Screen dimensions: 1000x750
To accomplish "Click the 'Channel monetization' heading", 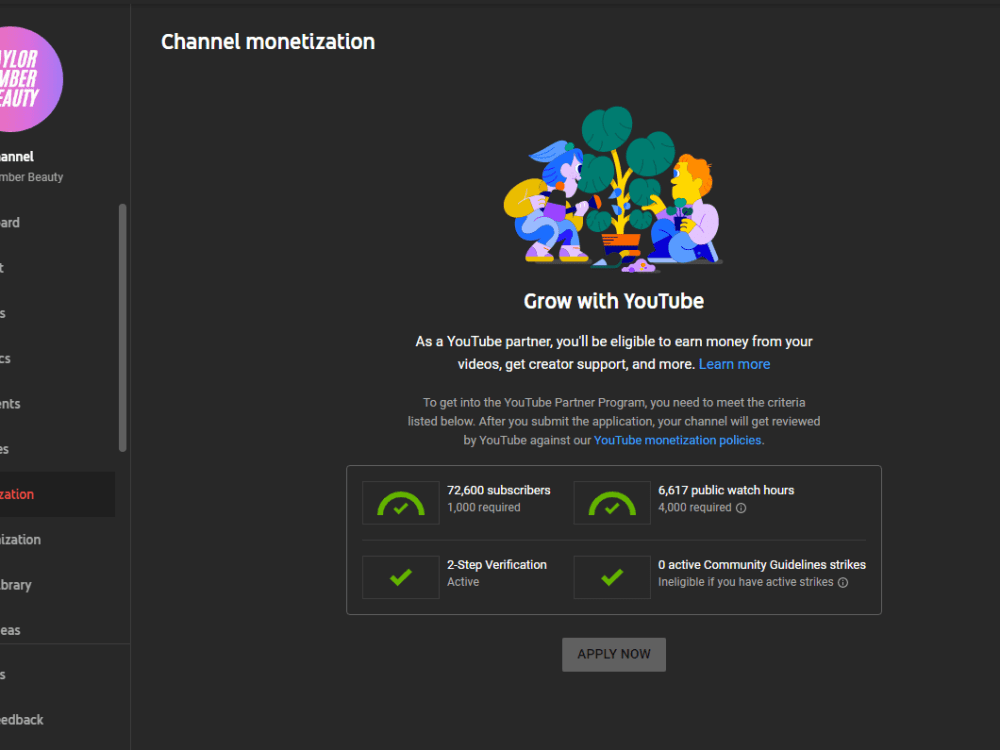I will pos(268,42).
